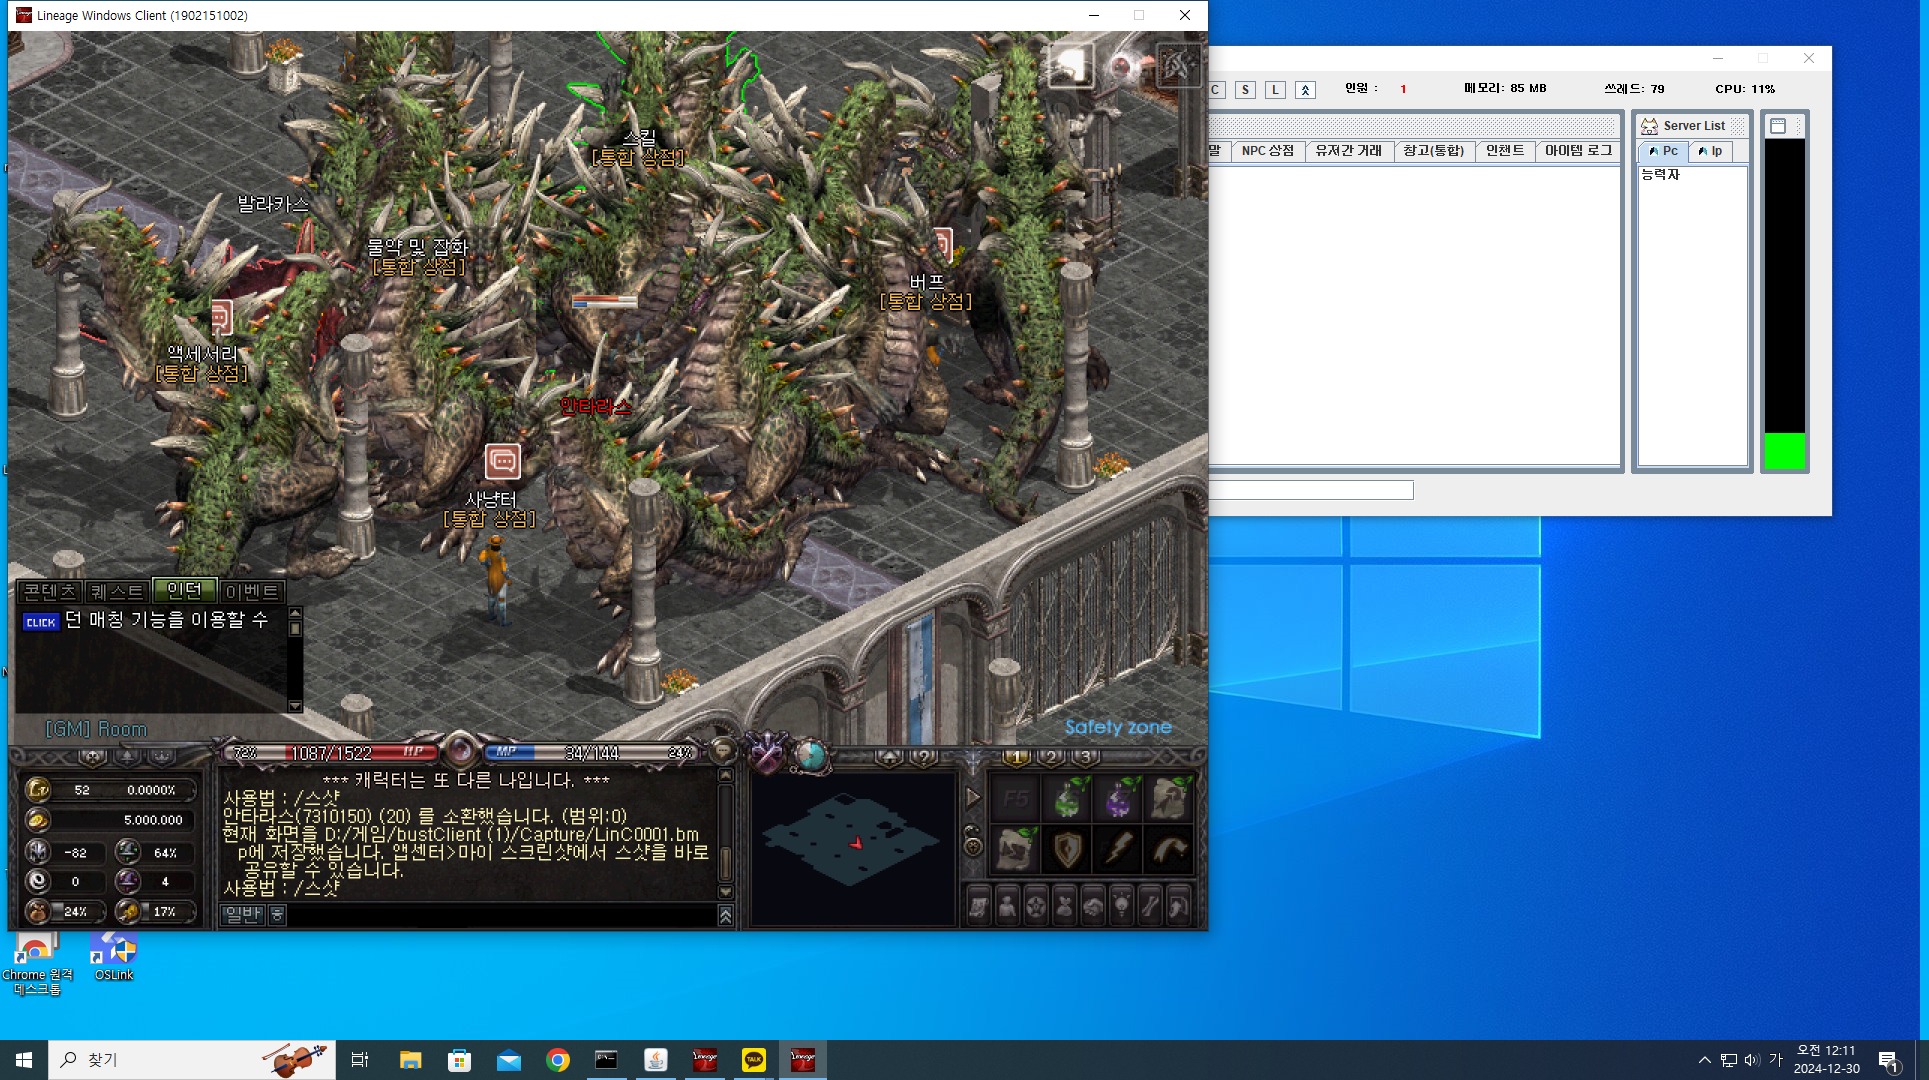1929x1080 pixels.
Task: Expand the quickslot panel arrow
Action: coord(973,798)
